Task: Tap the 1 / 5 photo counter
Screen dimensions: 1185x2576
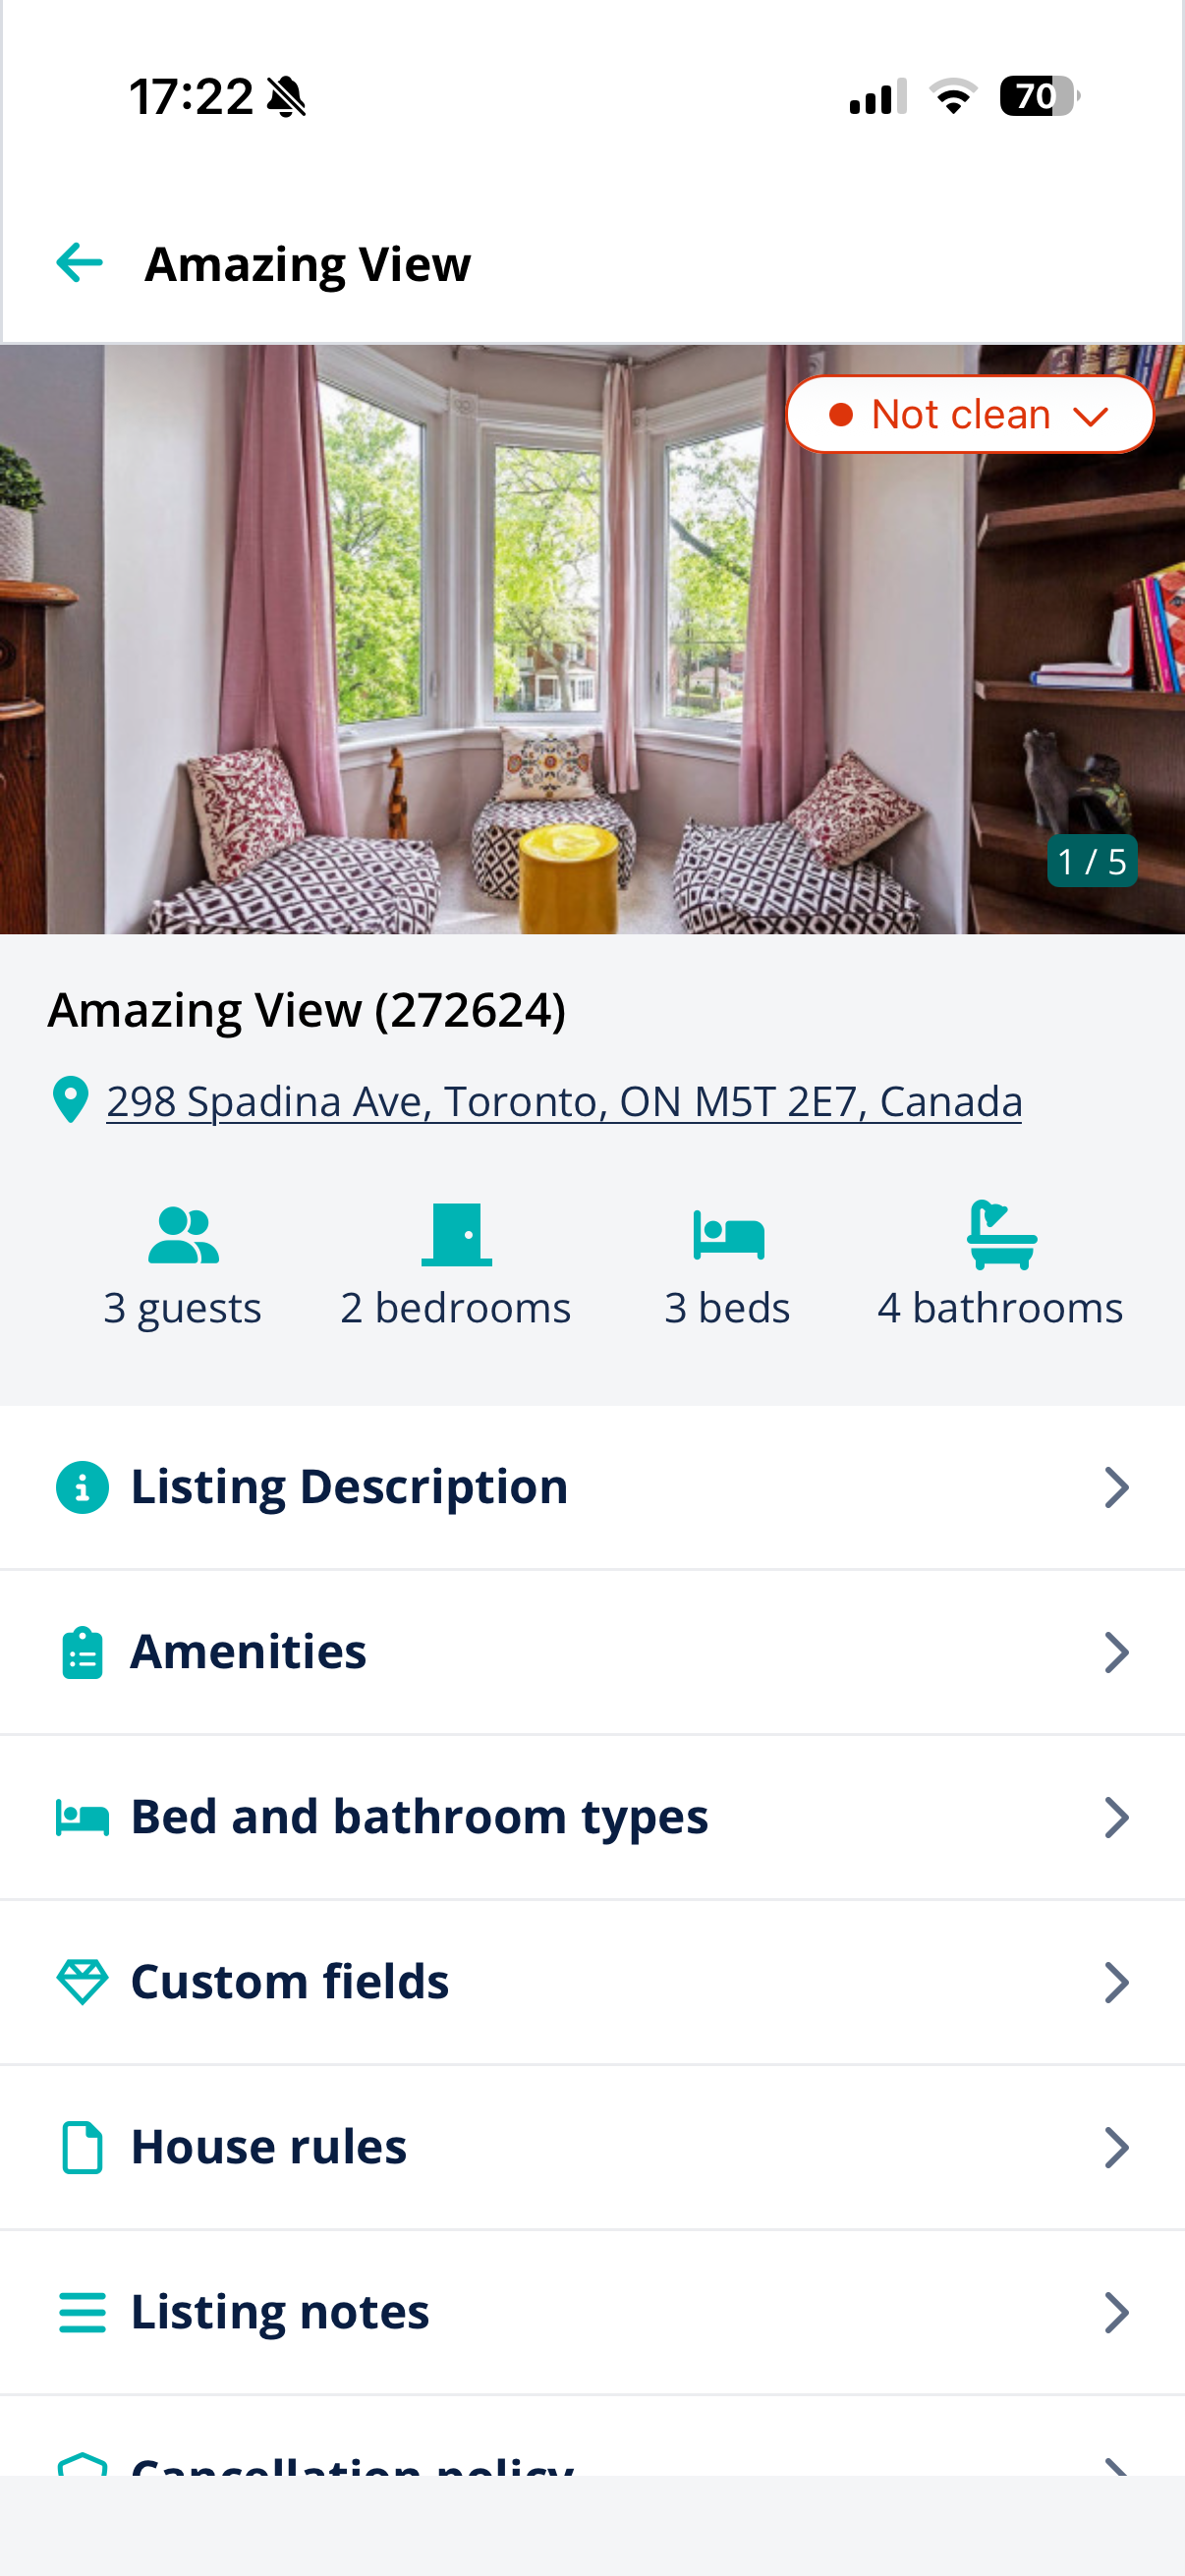Action: [1091, 861]
